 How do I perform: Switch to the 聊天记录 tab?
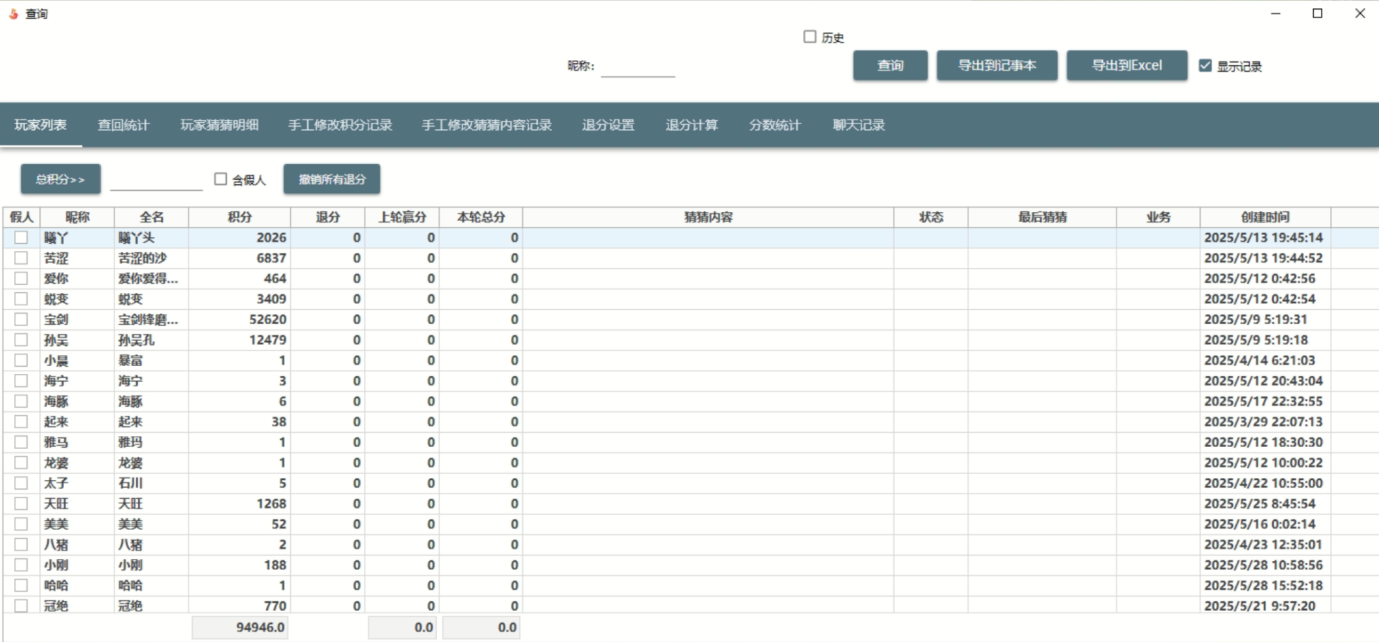coord(858,125)
